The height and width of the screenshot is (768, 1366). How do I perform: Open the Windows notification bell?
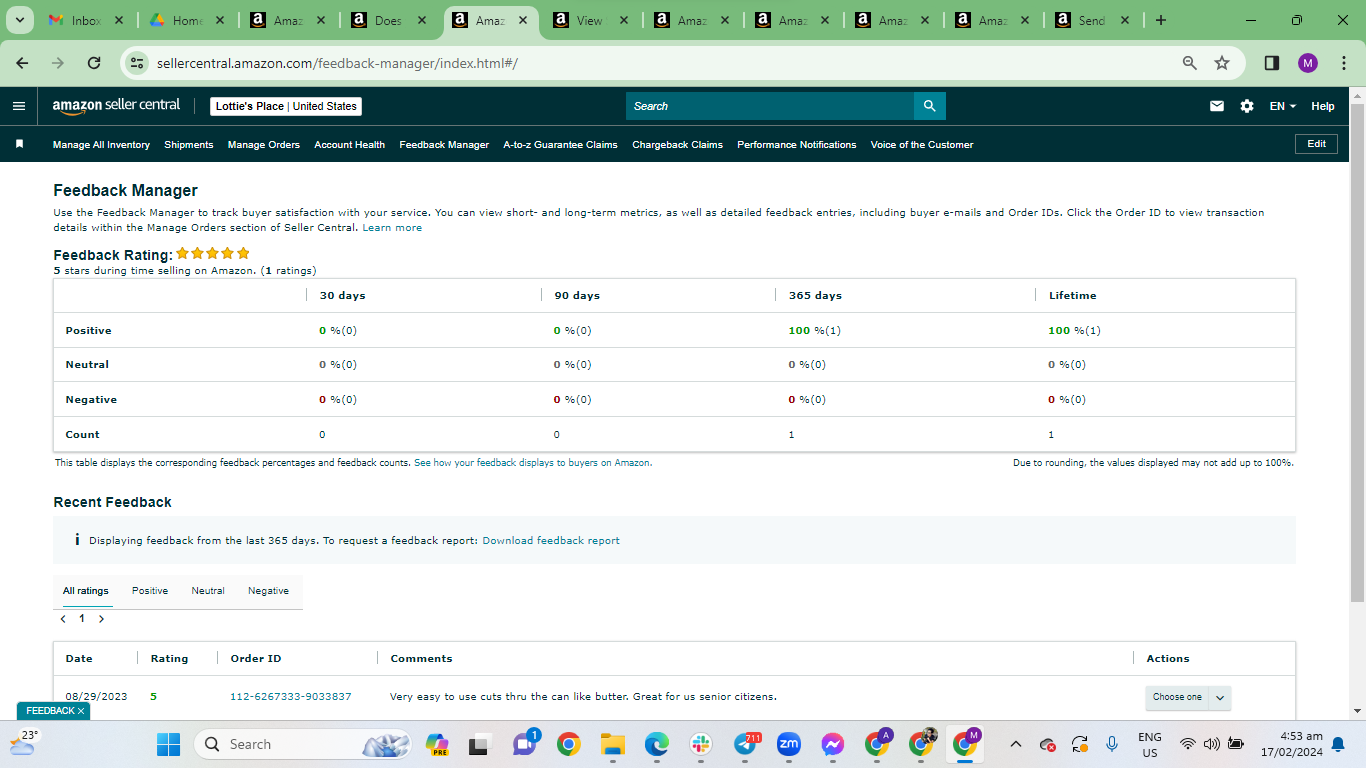pyautogui.click(x=1338, y=744)
